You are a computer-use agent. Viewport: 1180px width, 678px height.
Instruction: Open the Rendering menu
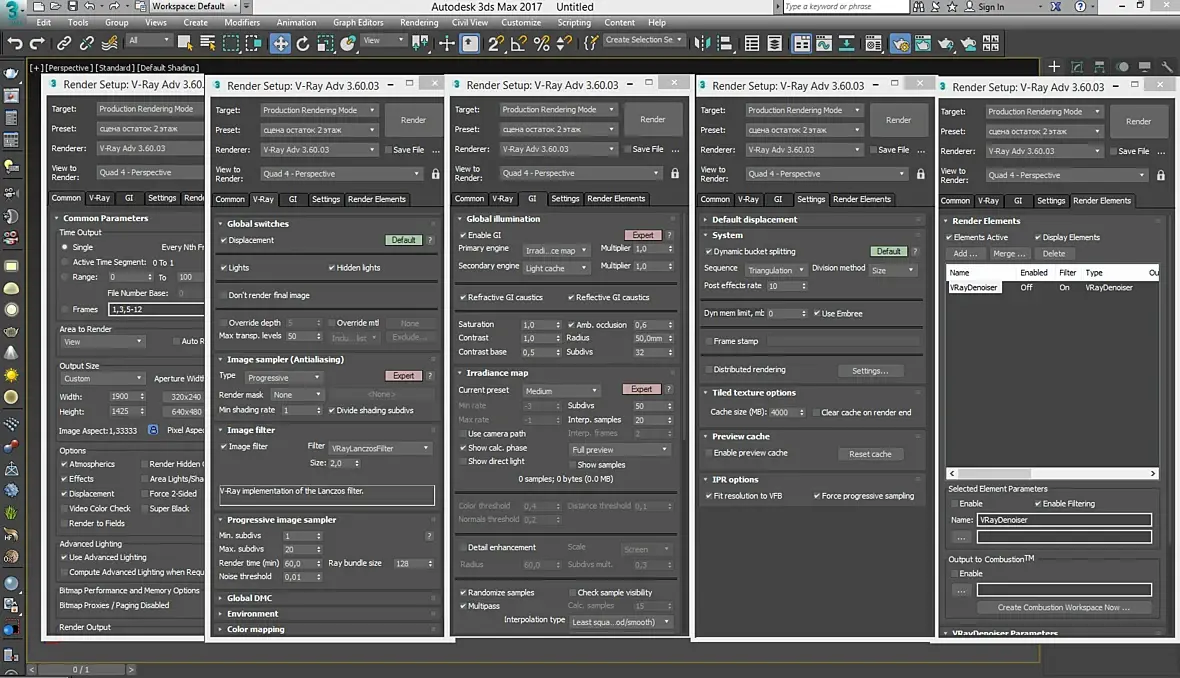coord(419,22)
